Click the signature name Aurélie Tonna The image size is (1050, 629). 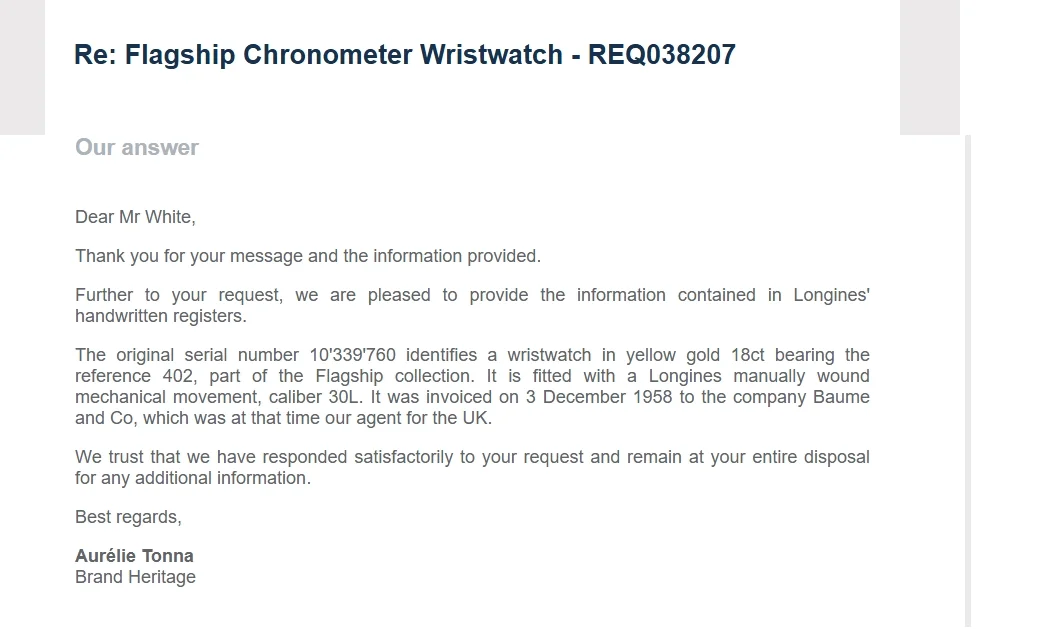(134, 556)
